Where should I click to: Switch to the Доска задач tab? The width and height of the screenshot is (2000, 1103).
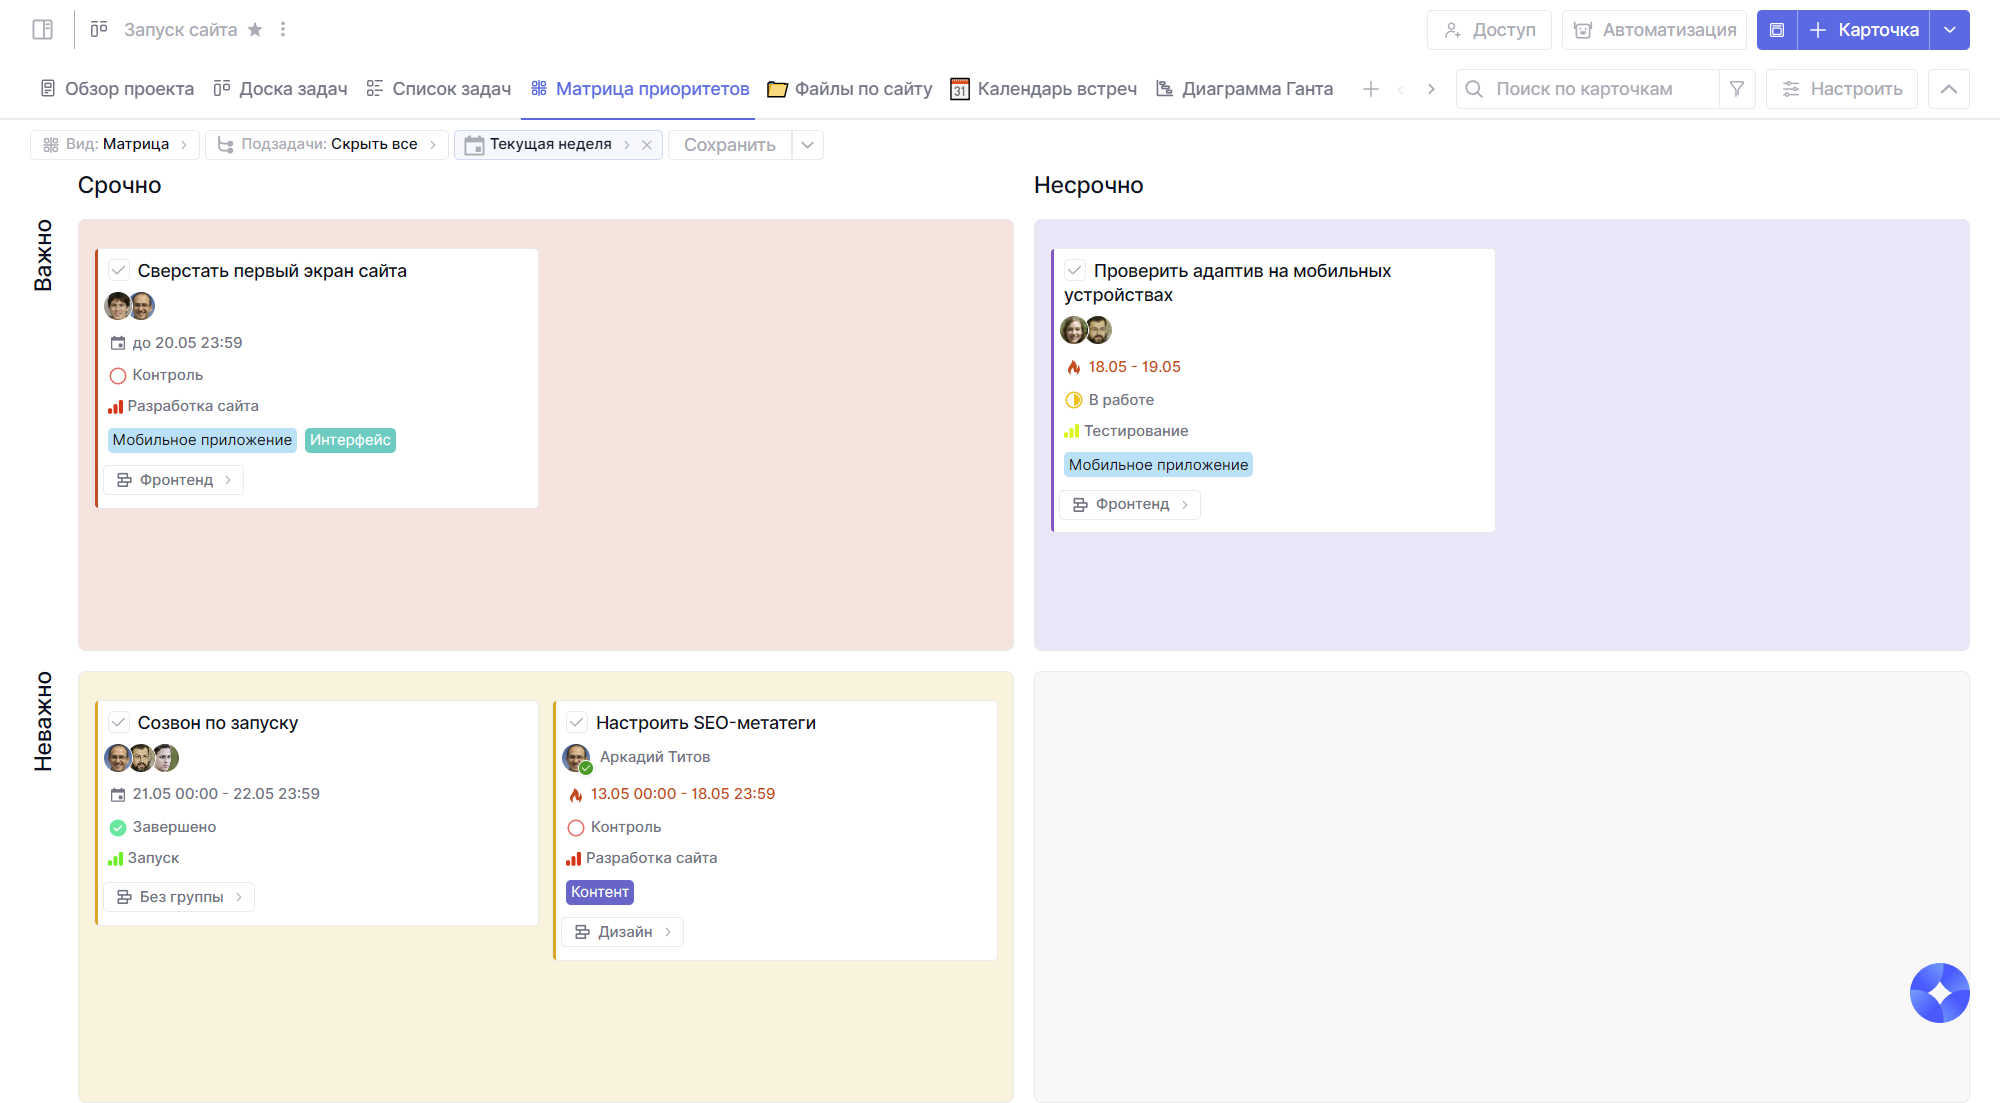[x=280, y=89]
